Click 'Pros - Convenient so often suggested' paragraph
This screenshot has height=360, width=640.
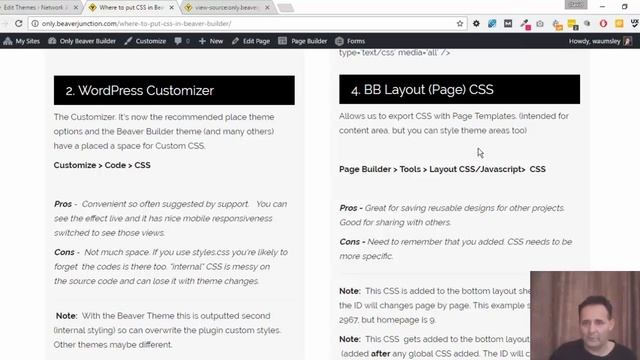[x=171, y=218]
